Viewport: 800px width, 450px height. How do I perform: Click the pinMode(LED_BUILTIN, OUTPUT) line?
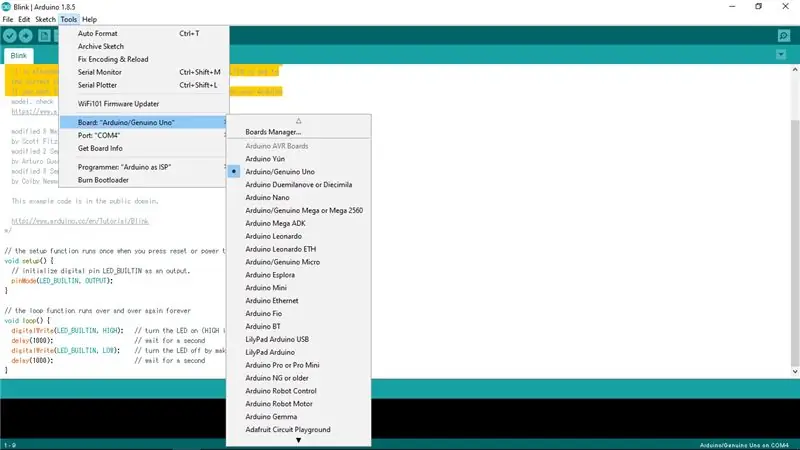pyautogui.click(x=62, y=281)
